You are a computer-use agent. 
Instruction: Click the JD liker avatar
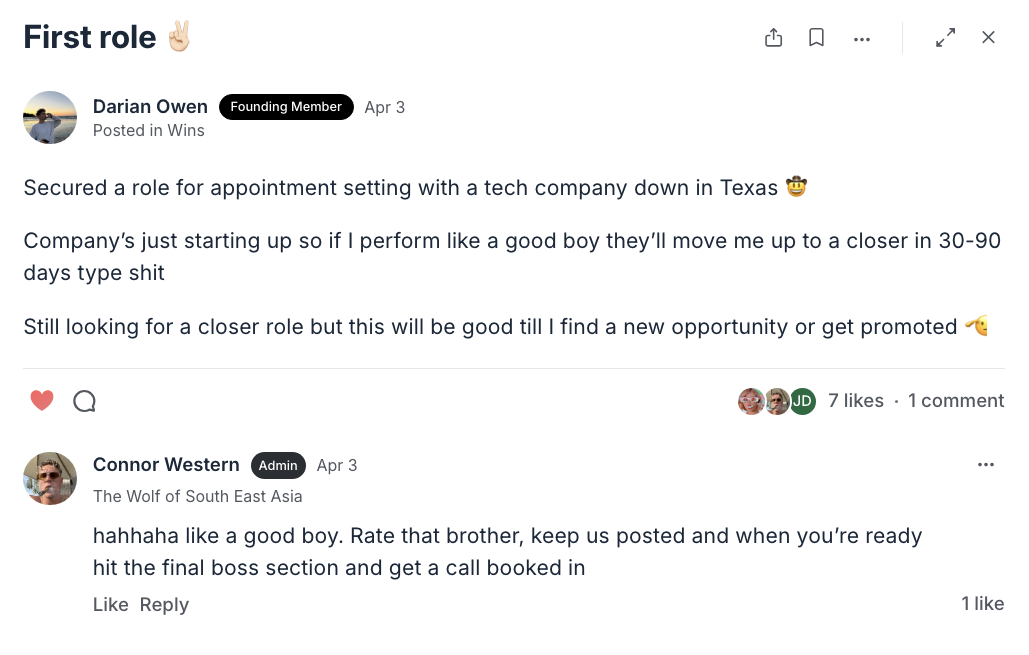(x=803, y=401)
